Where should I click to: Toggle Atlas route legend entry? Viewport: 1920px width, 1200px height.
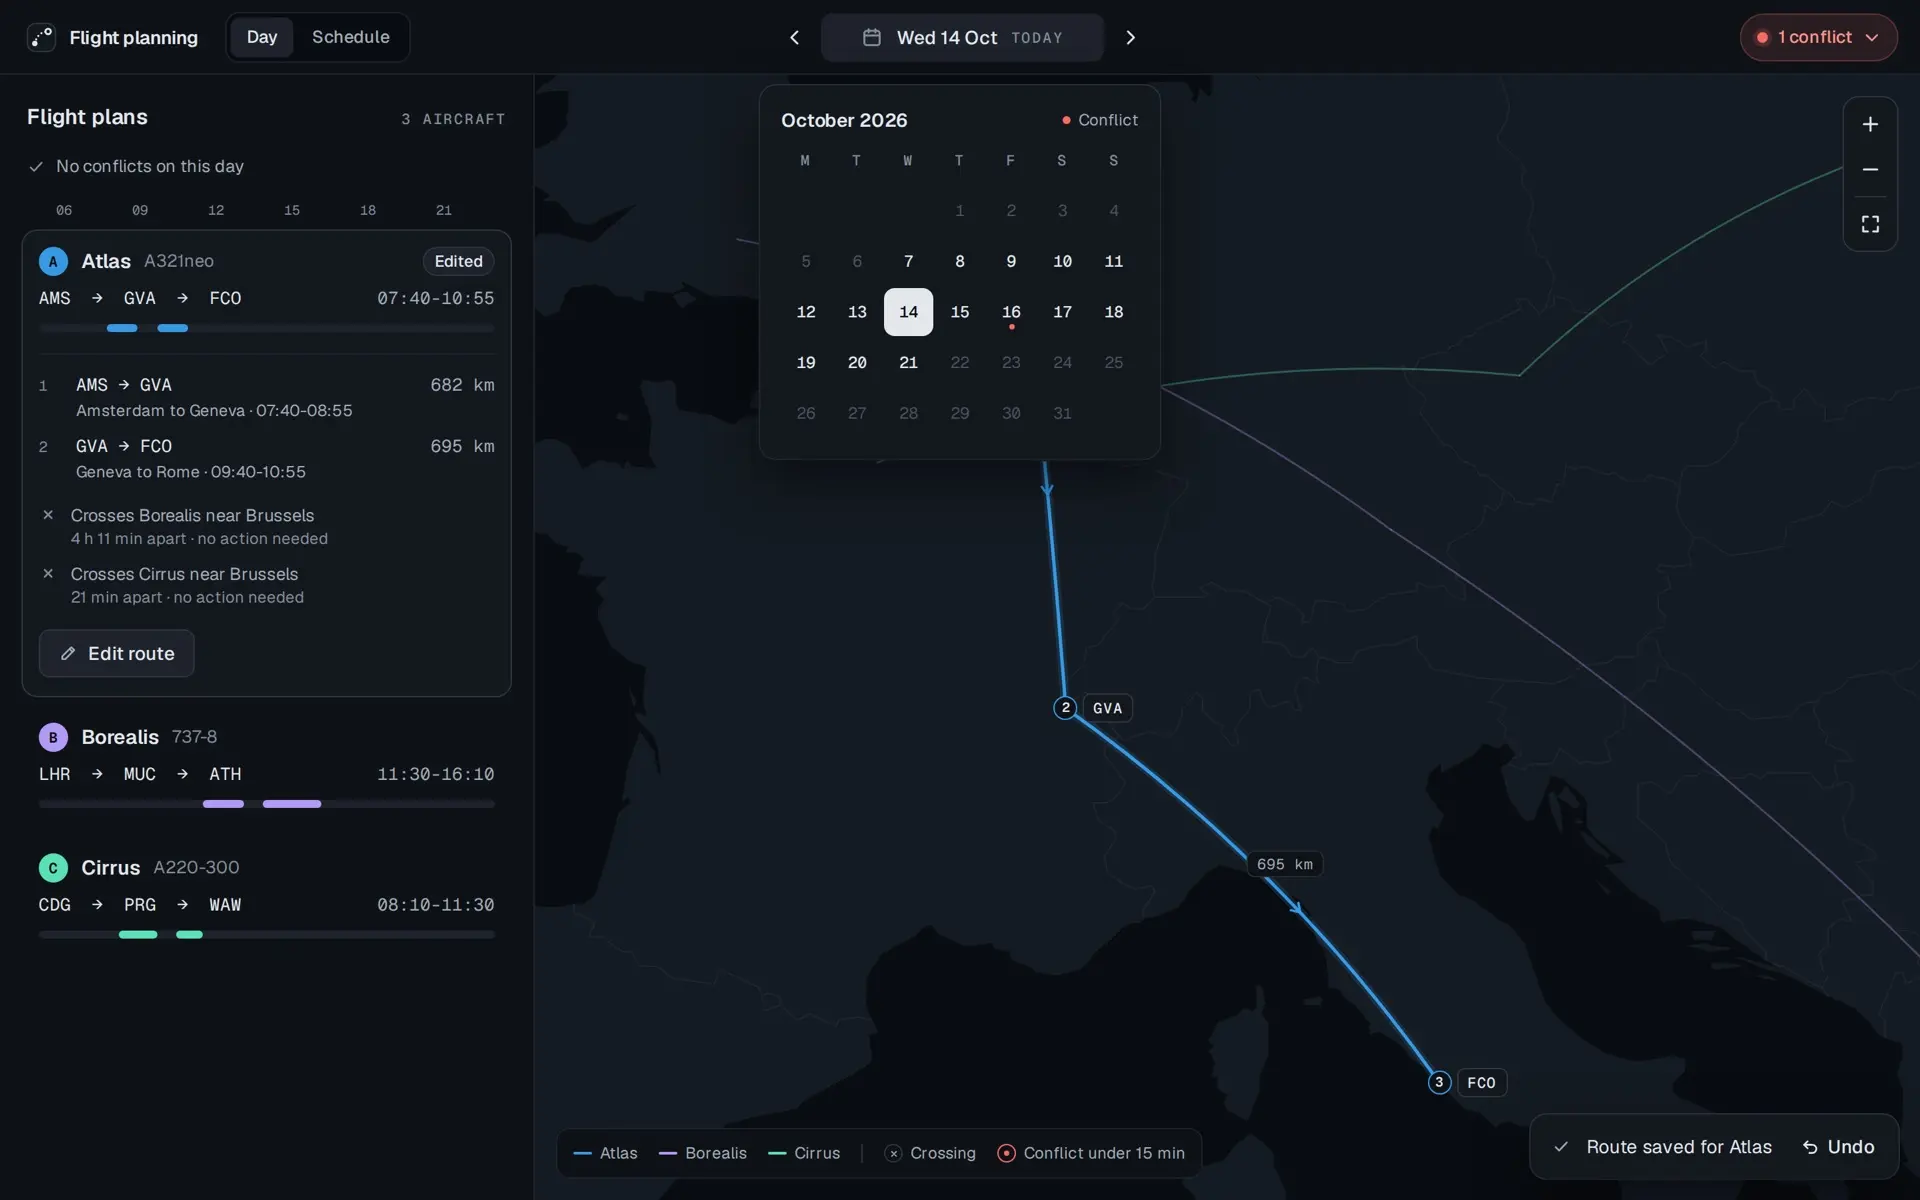[x=606, y=1153]
